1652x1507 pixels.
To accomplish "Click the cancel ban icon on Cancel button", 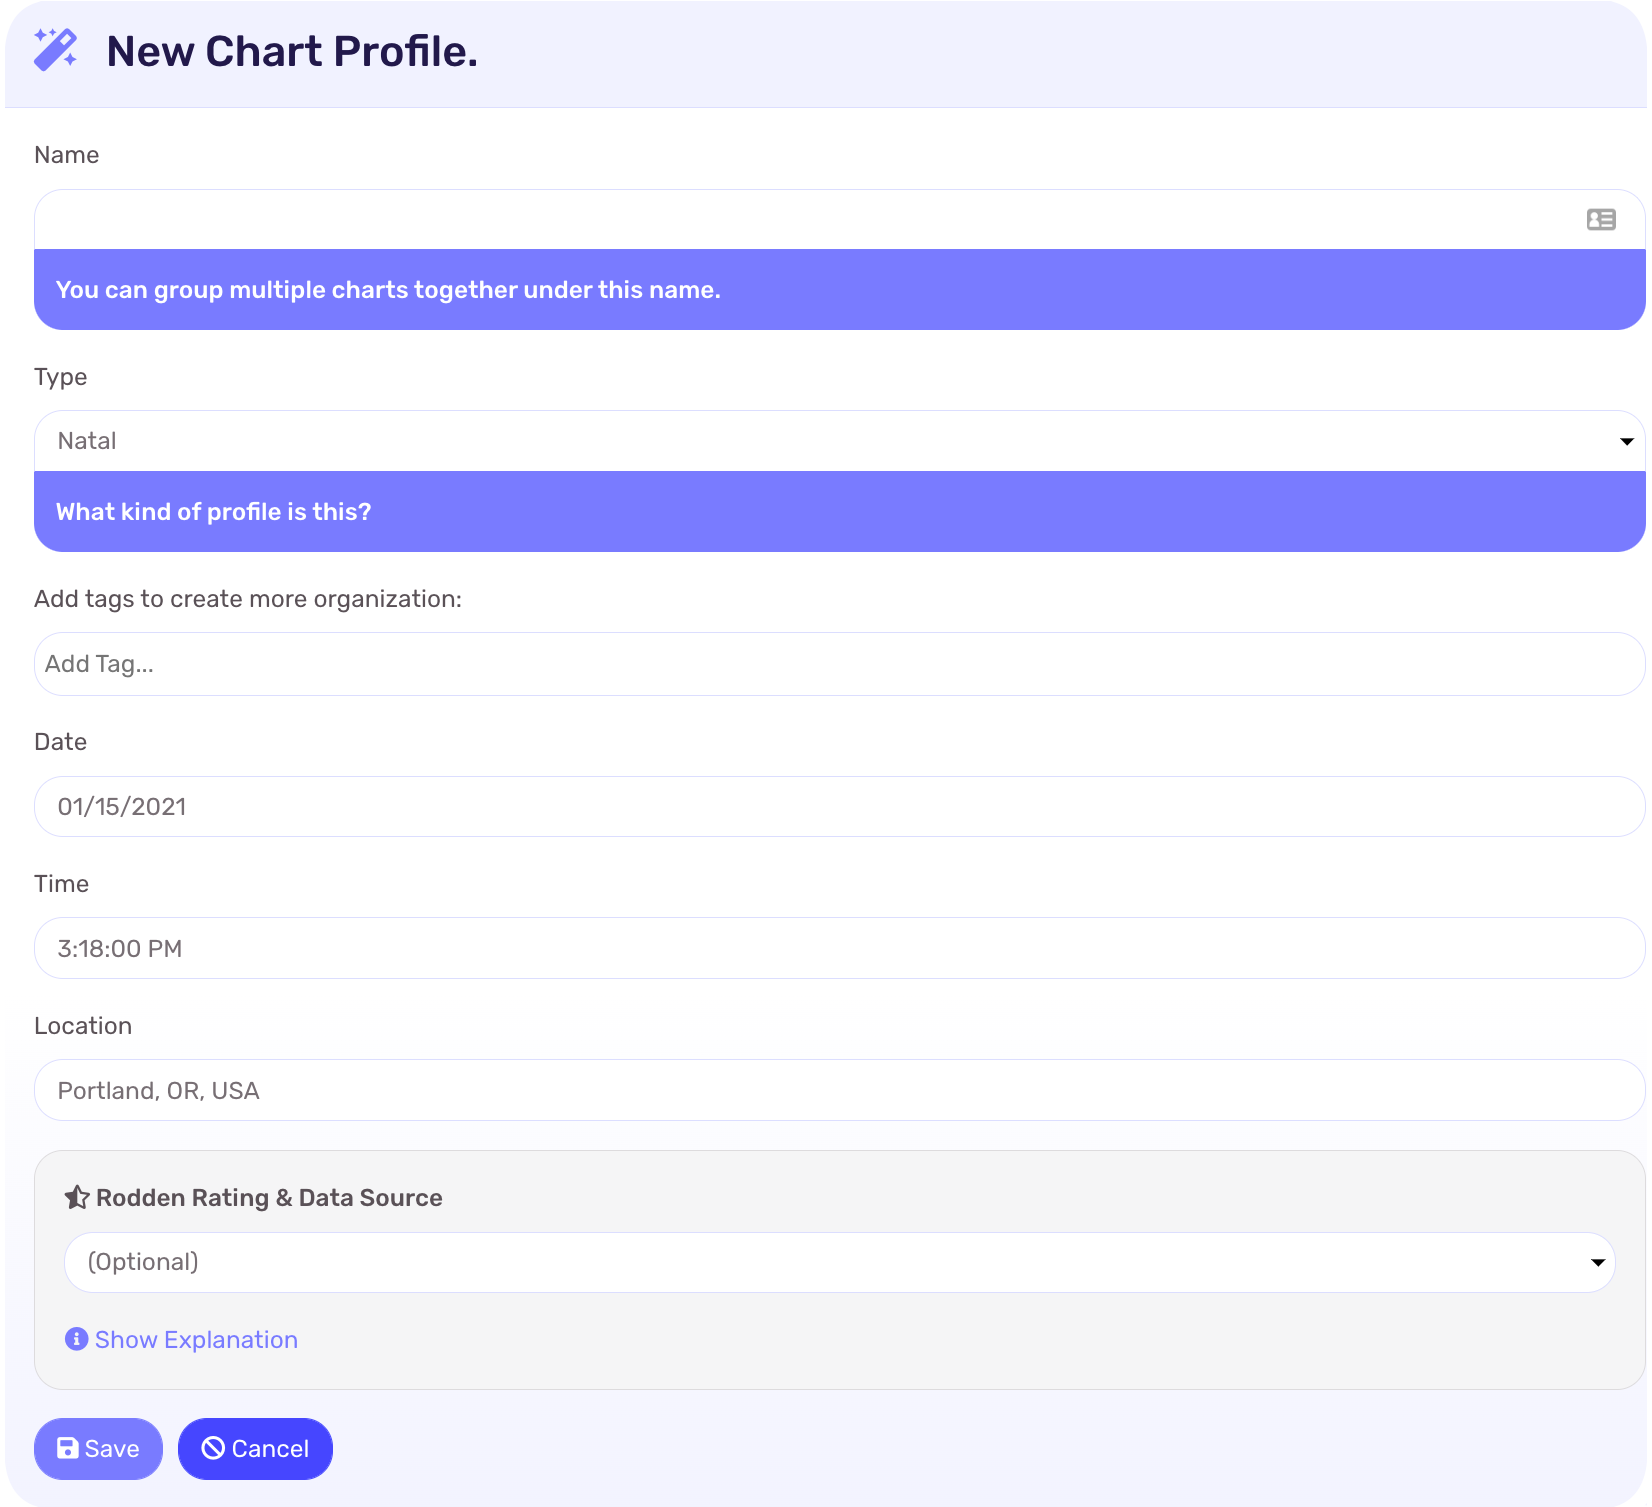I will coord(214,1448).
